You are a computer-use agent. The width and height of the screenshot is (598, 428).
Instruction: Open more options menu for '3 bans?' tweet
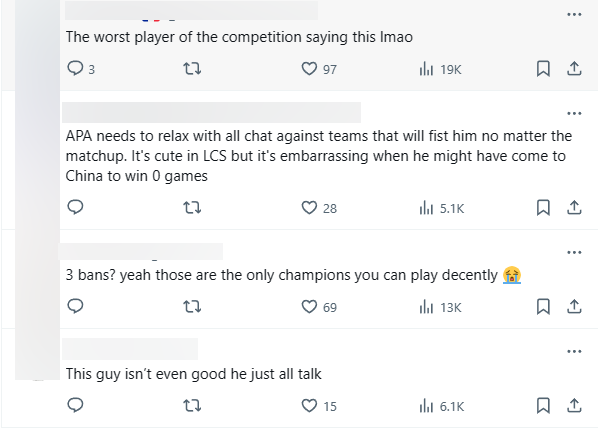[x=574, y=252]
